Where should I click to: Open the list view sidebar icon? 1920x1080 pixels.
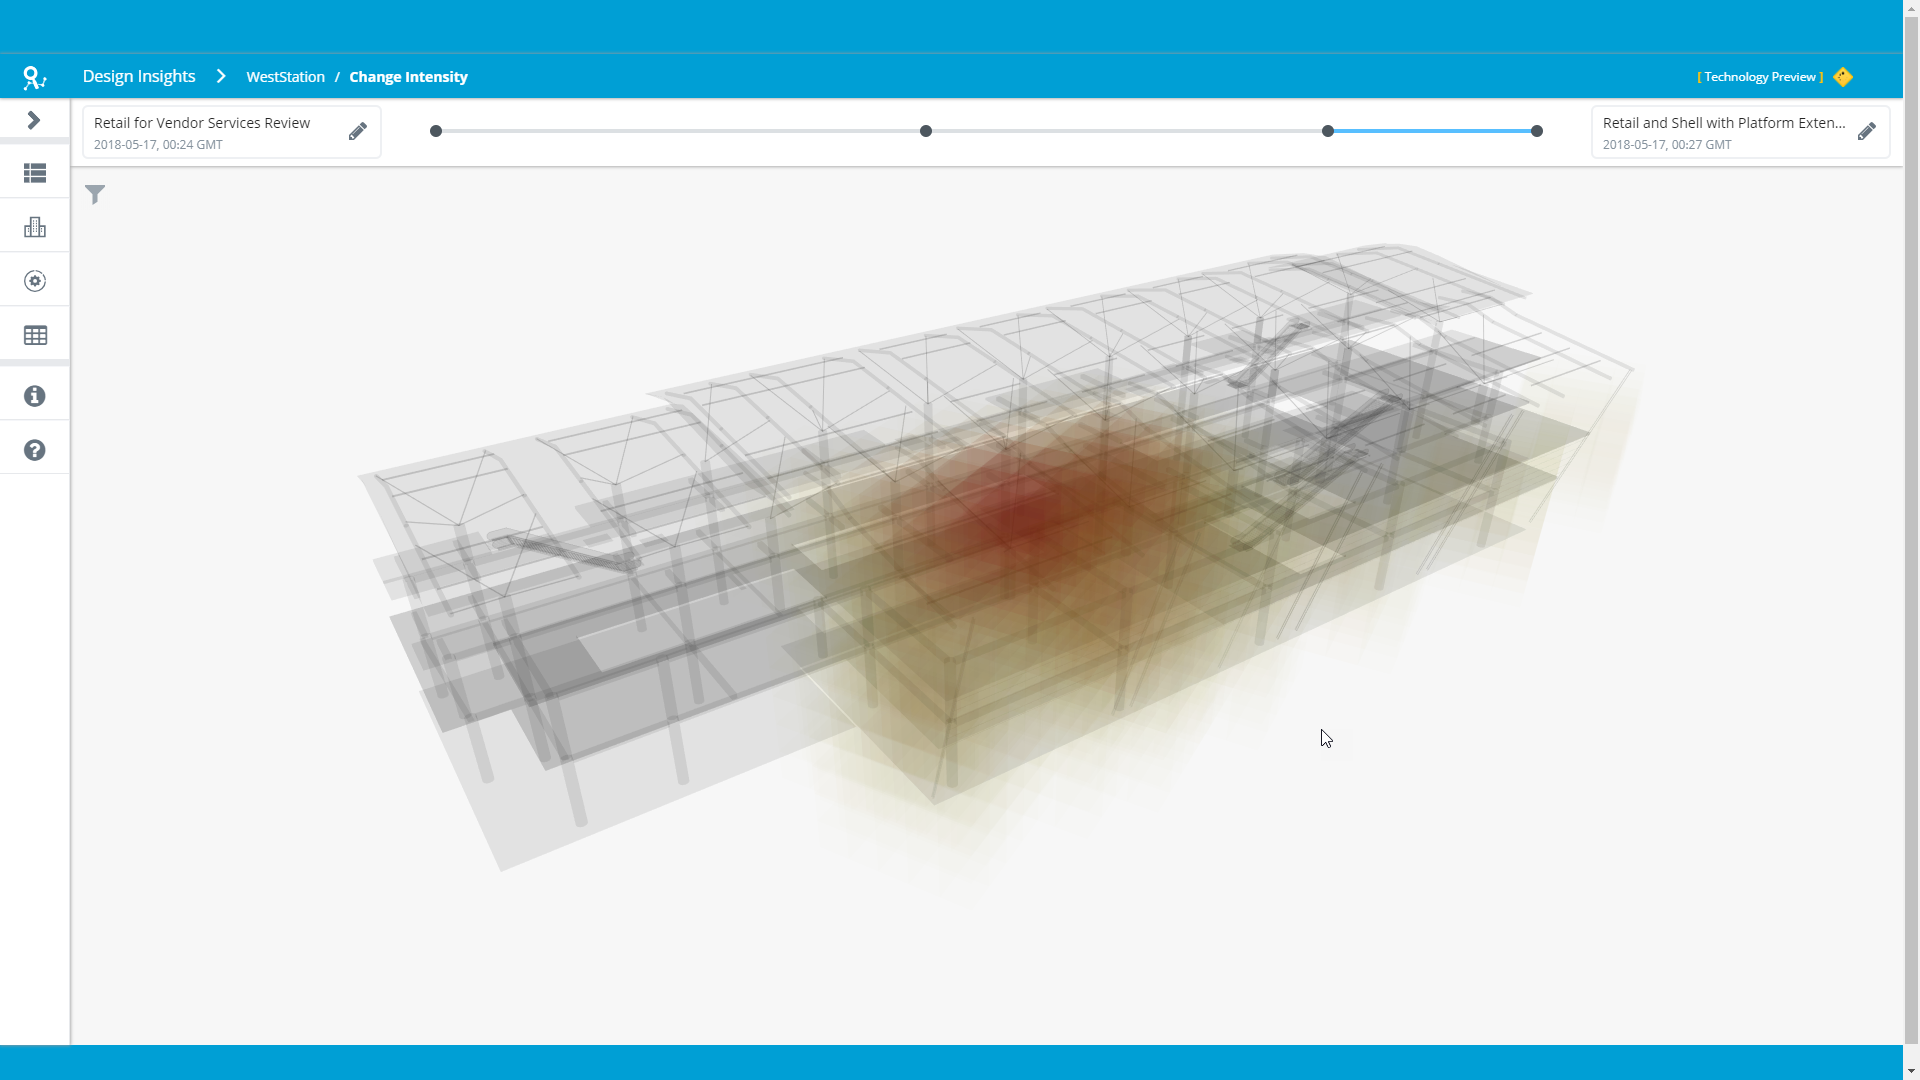click(35, 174)
